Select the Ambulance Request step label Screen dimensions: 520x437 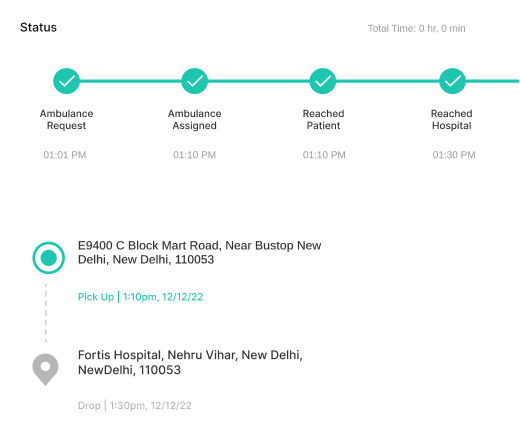tap(66, 119)
